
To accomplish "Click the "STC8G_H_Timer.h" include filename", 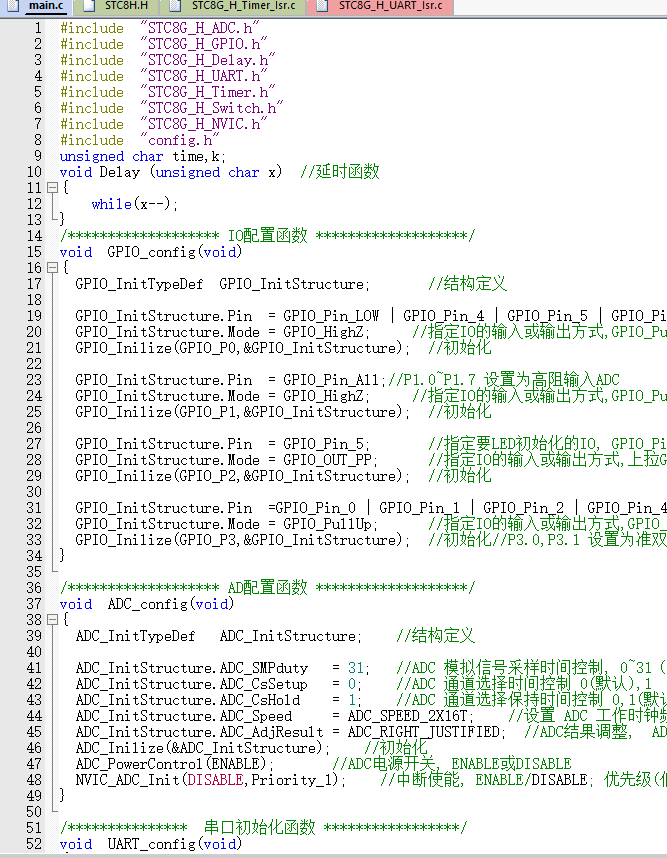I will [207, 92].
